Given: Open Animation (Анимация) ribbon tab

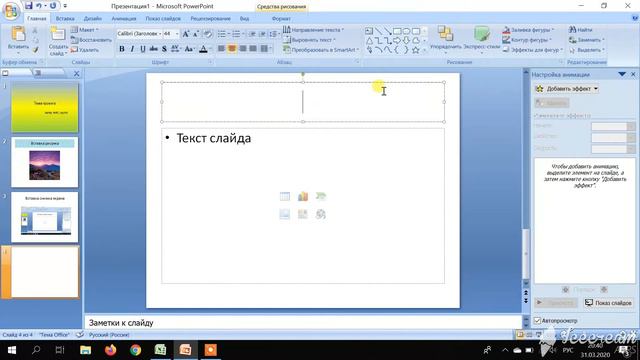Looking at the screenshot, I should tap(124, 18).
